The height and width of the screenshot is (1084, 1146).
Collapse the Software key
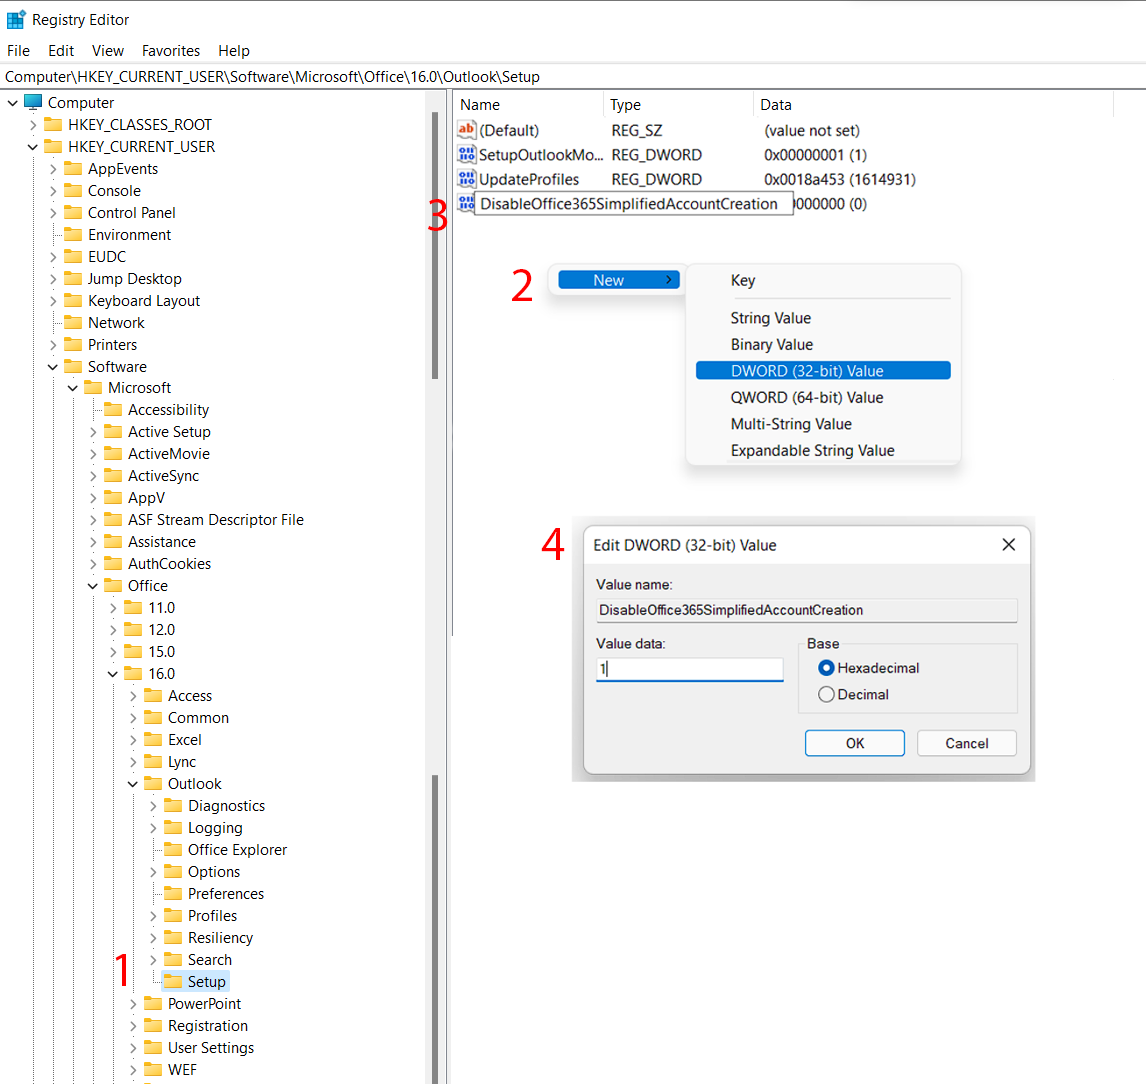(x=53, y=367)
